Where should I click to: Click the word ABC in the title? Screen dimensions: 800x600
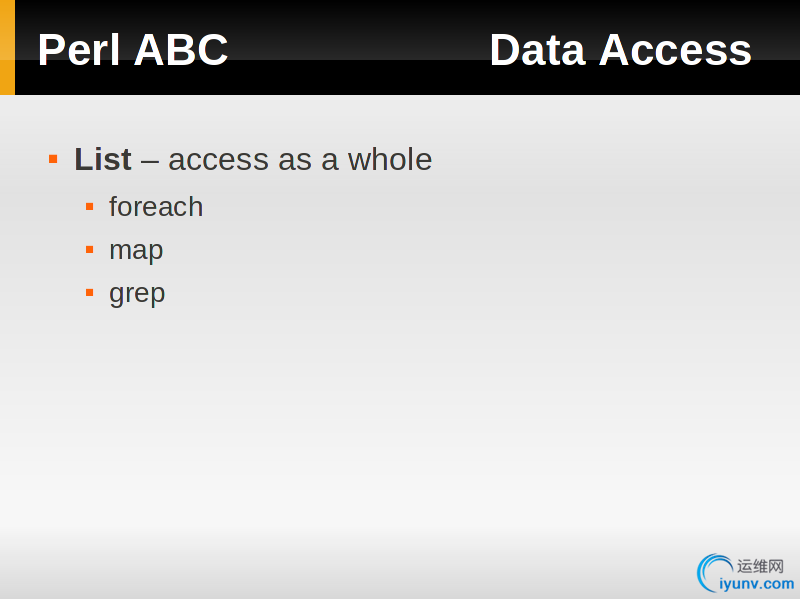(181, 49)
